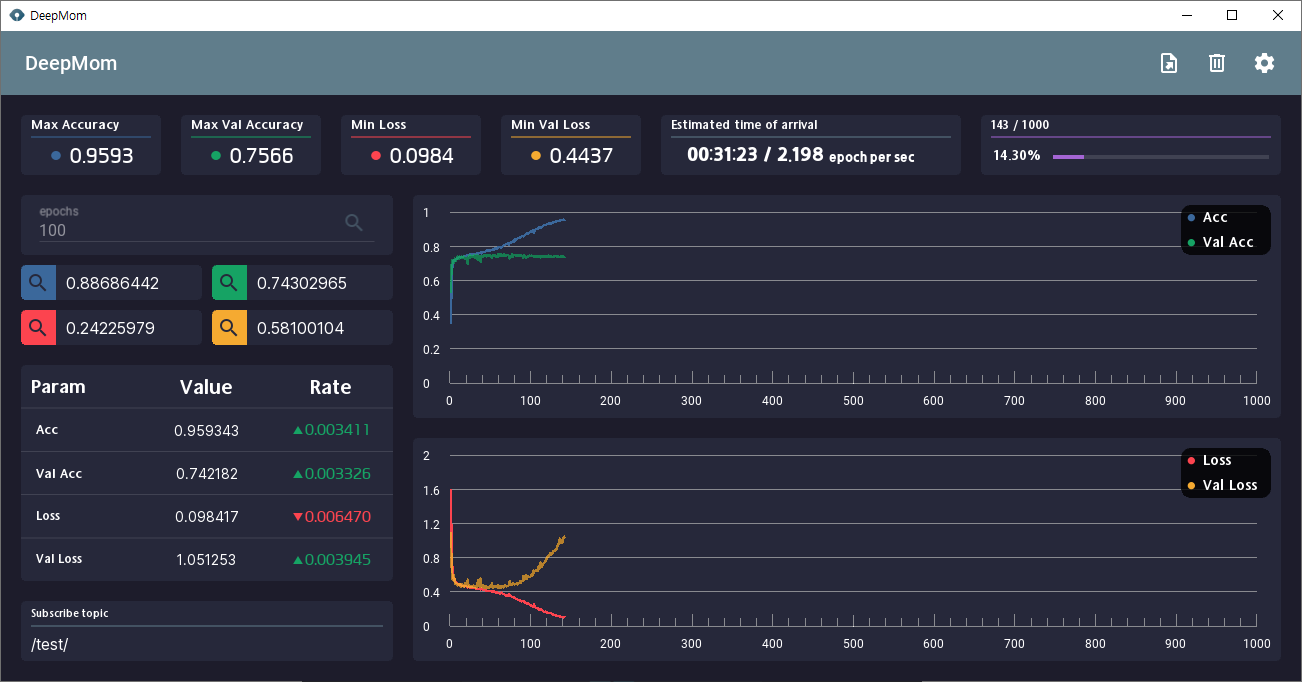This screenshot has height=682, width=1302.
Task: Click the orange val loss search icon
Action: coord(229,327)
